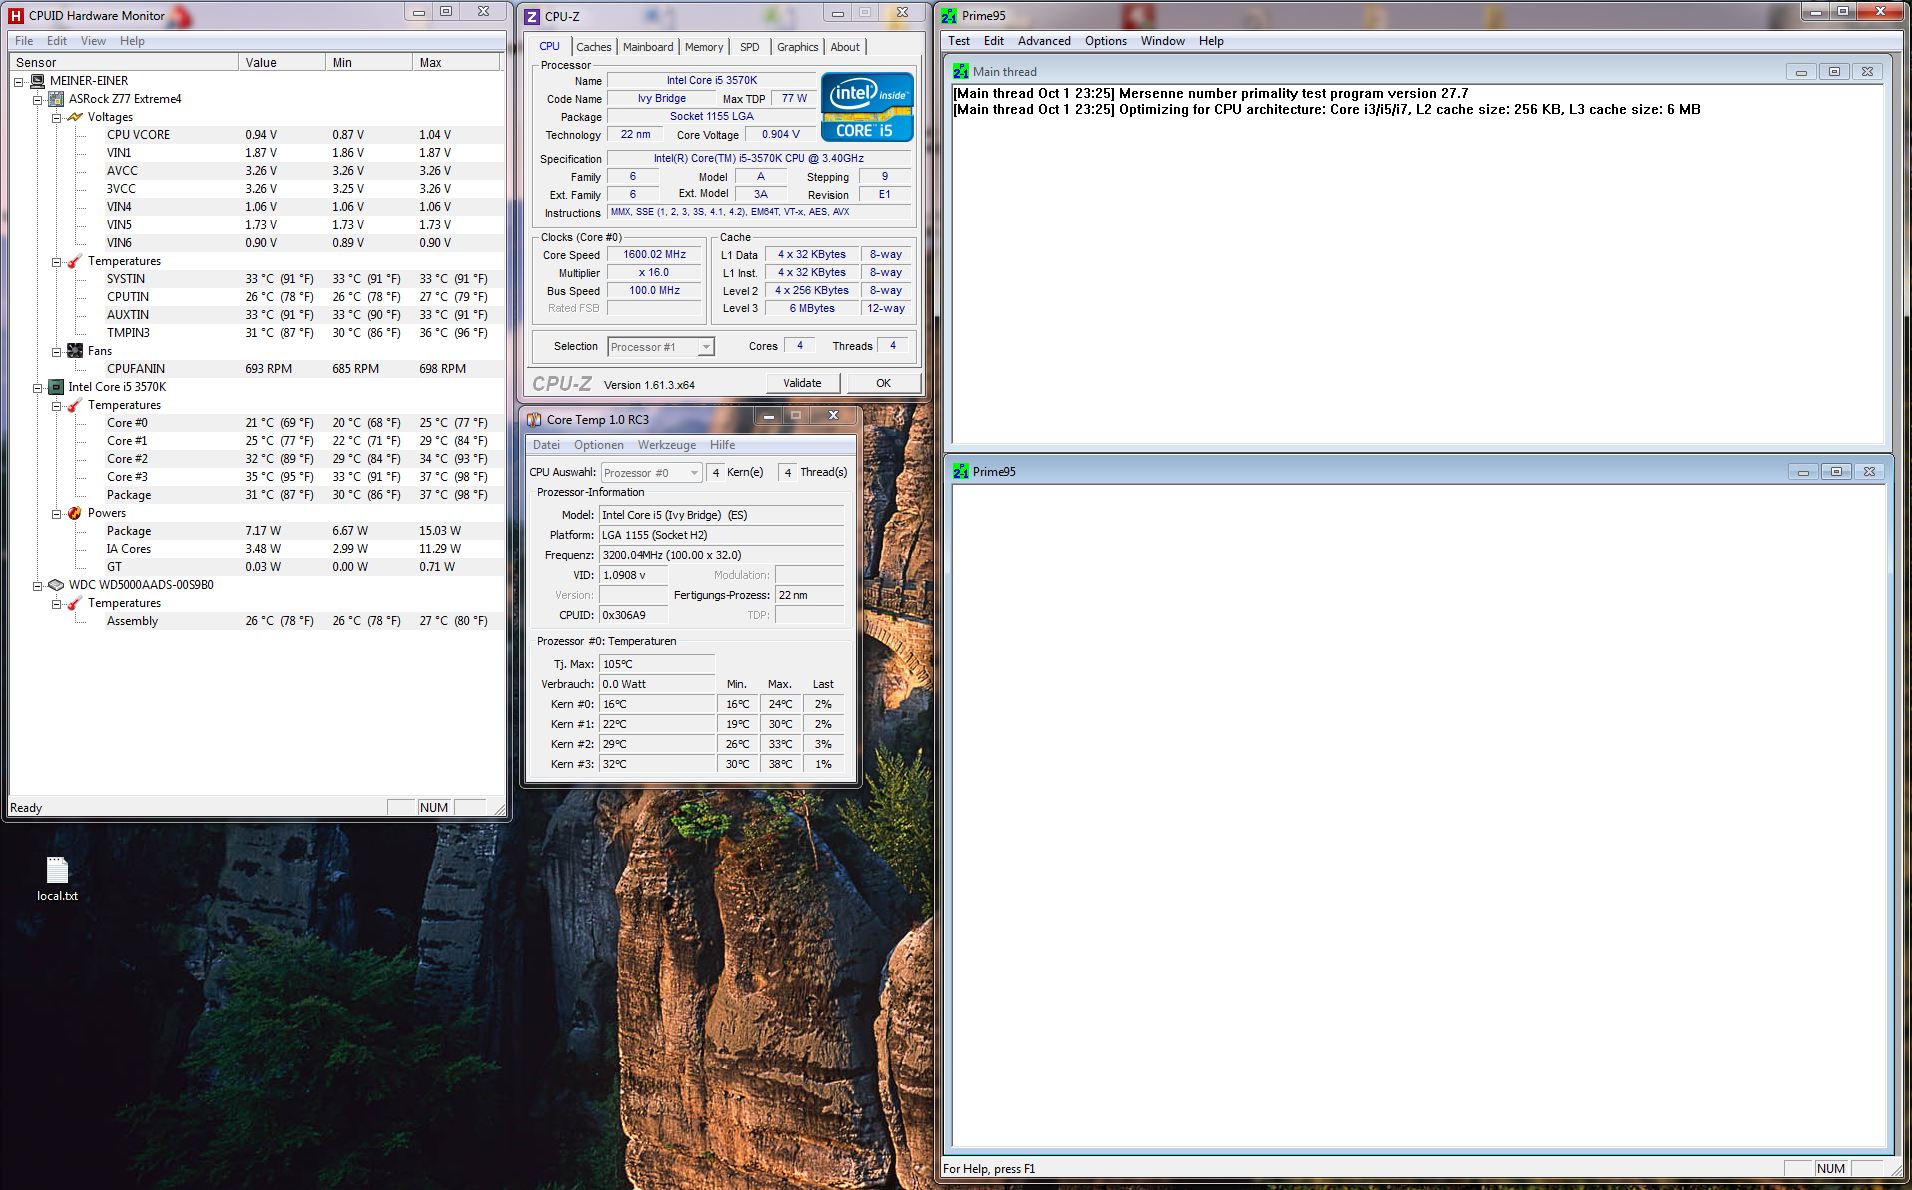Screen dimensions: 1912x1190
Task: Collapse the Fans section
Action: pyautogui.click(x=56, y=351)
